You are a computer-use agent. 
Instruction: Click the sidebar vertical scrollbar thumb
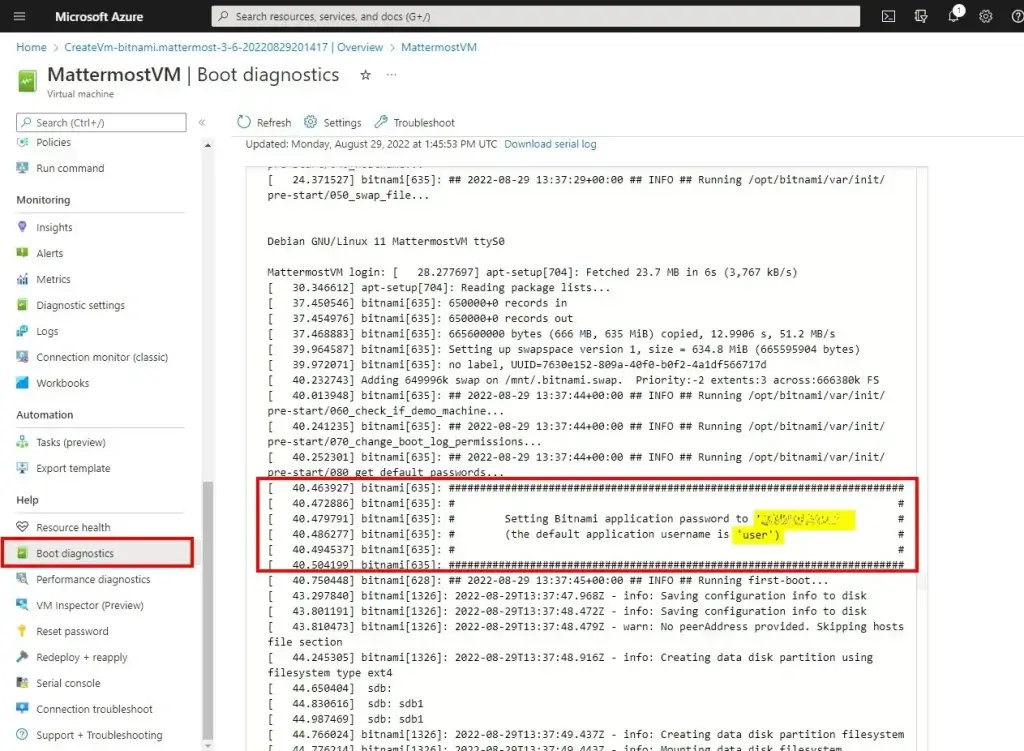click(208, 611)
